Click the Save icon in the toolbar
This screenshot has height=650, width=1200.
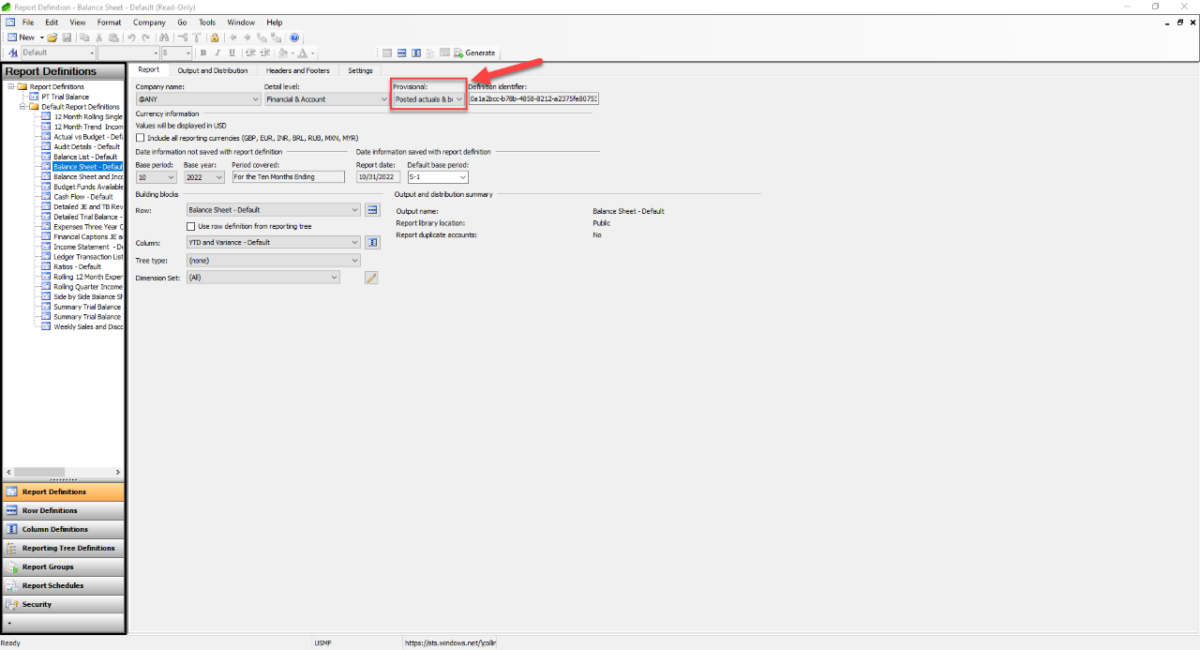[x=67, y=36]
